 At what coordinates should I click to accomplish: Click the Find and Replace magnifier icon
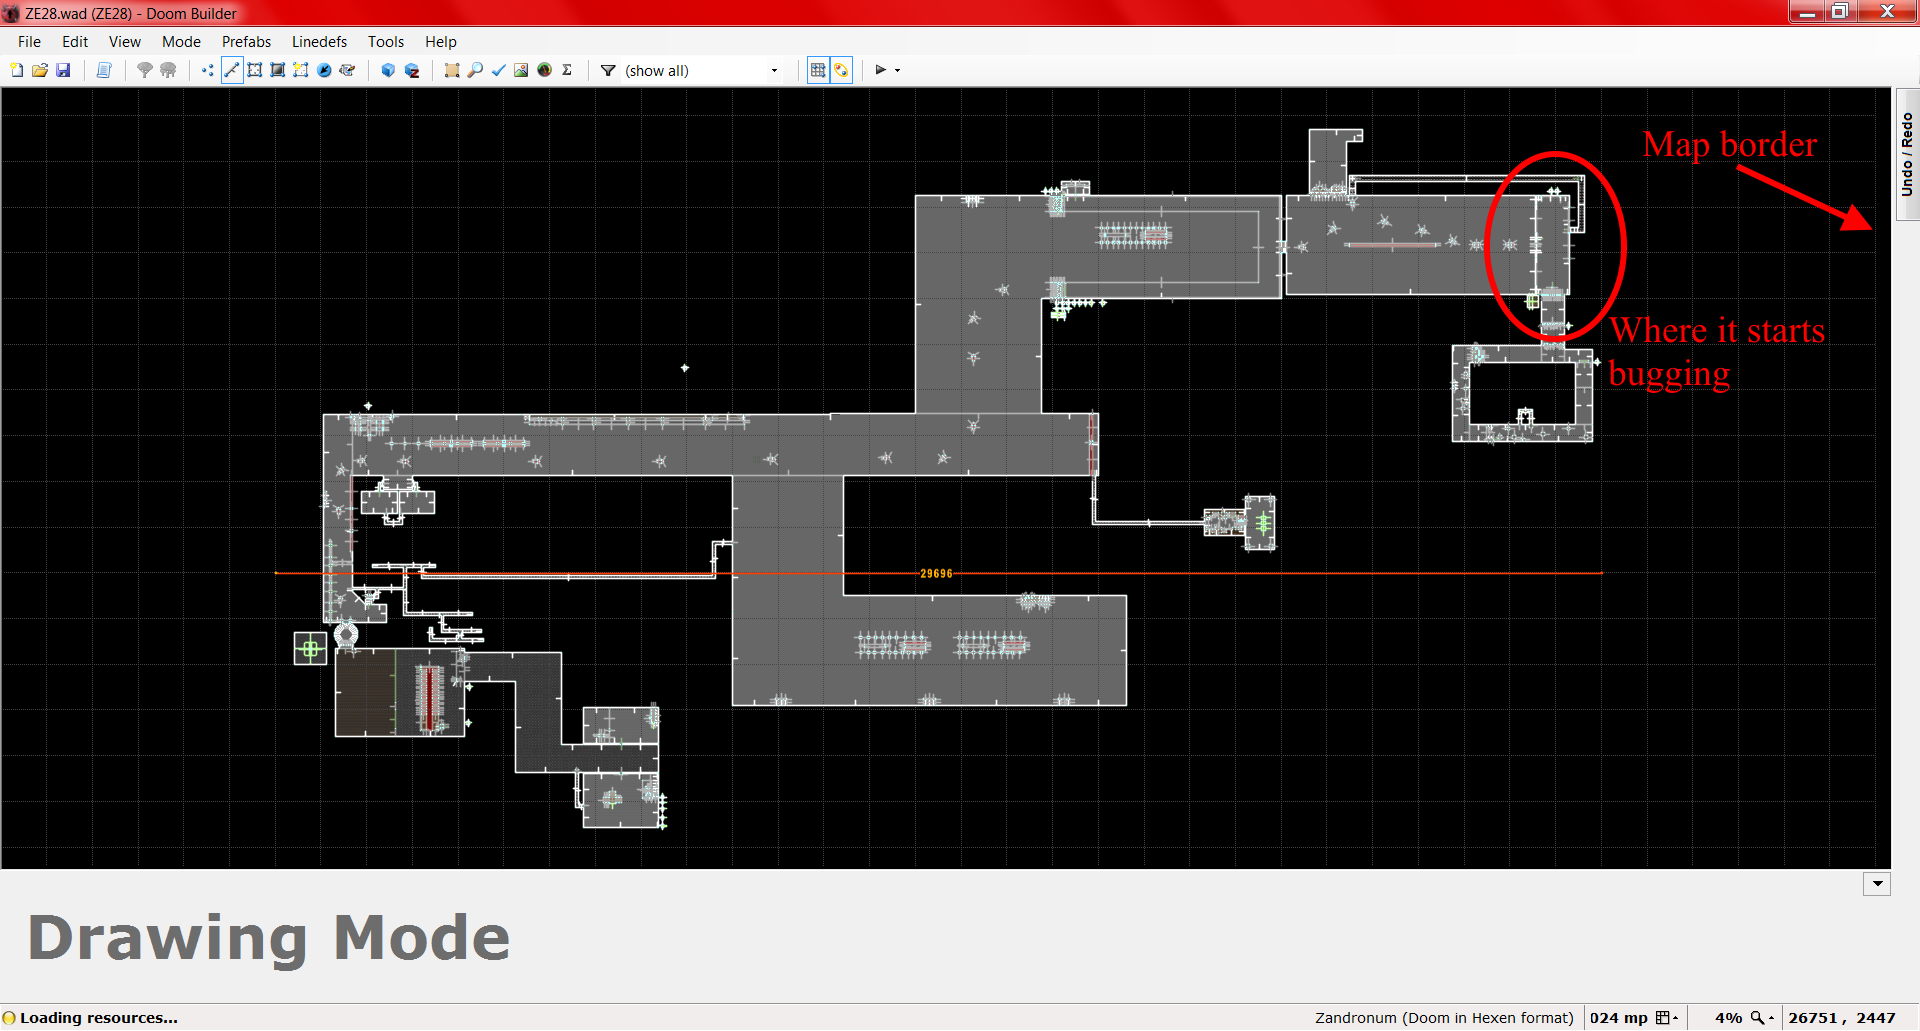[x=475, y=70]
